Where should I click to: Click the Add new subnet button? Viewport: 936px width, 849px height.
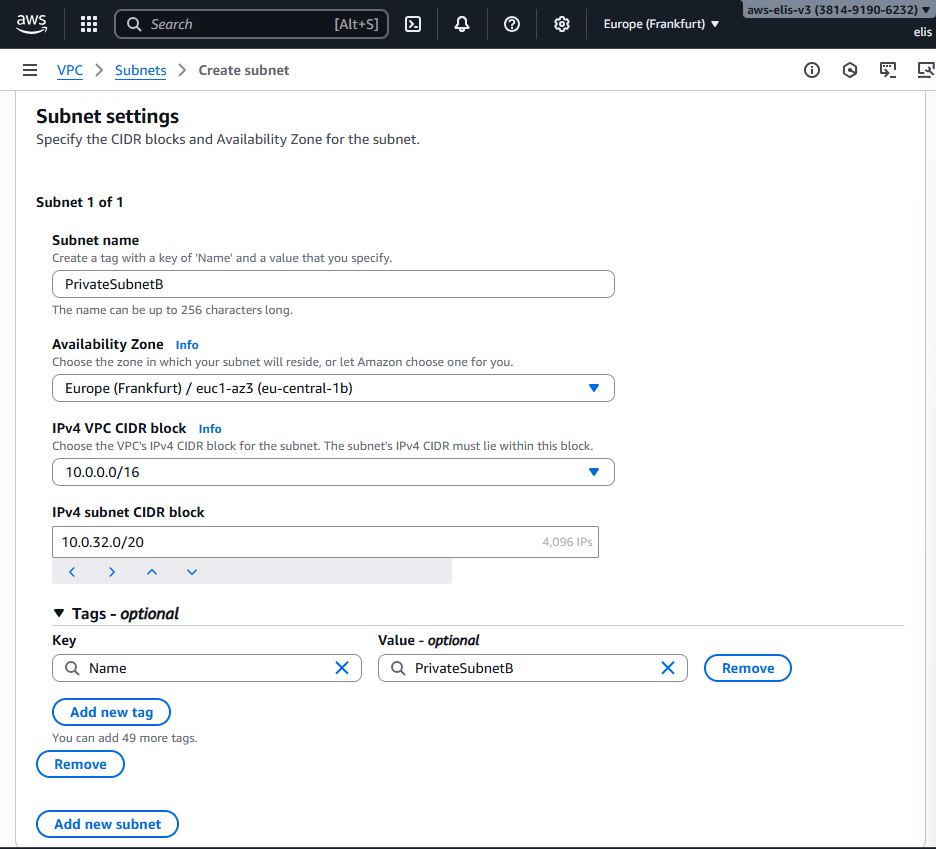click(107, 824)
